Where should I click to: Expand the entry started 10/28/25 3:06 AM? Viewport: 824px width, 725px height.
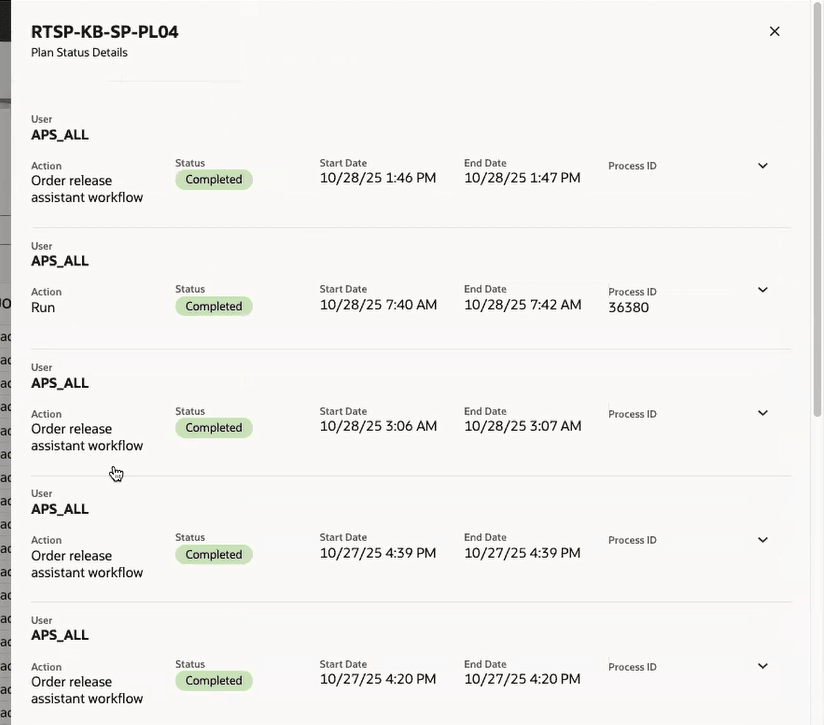click(x=763, y=413)
